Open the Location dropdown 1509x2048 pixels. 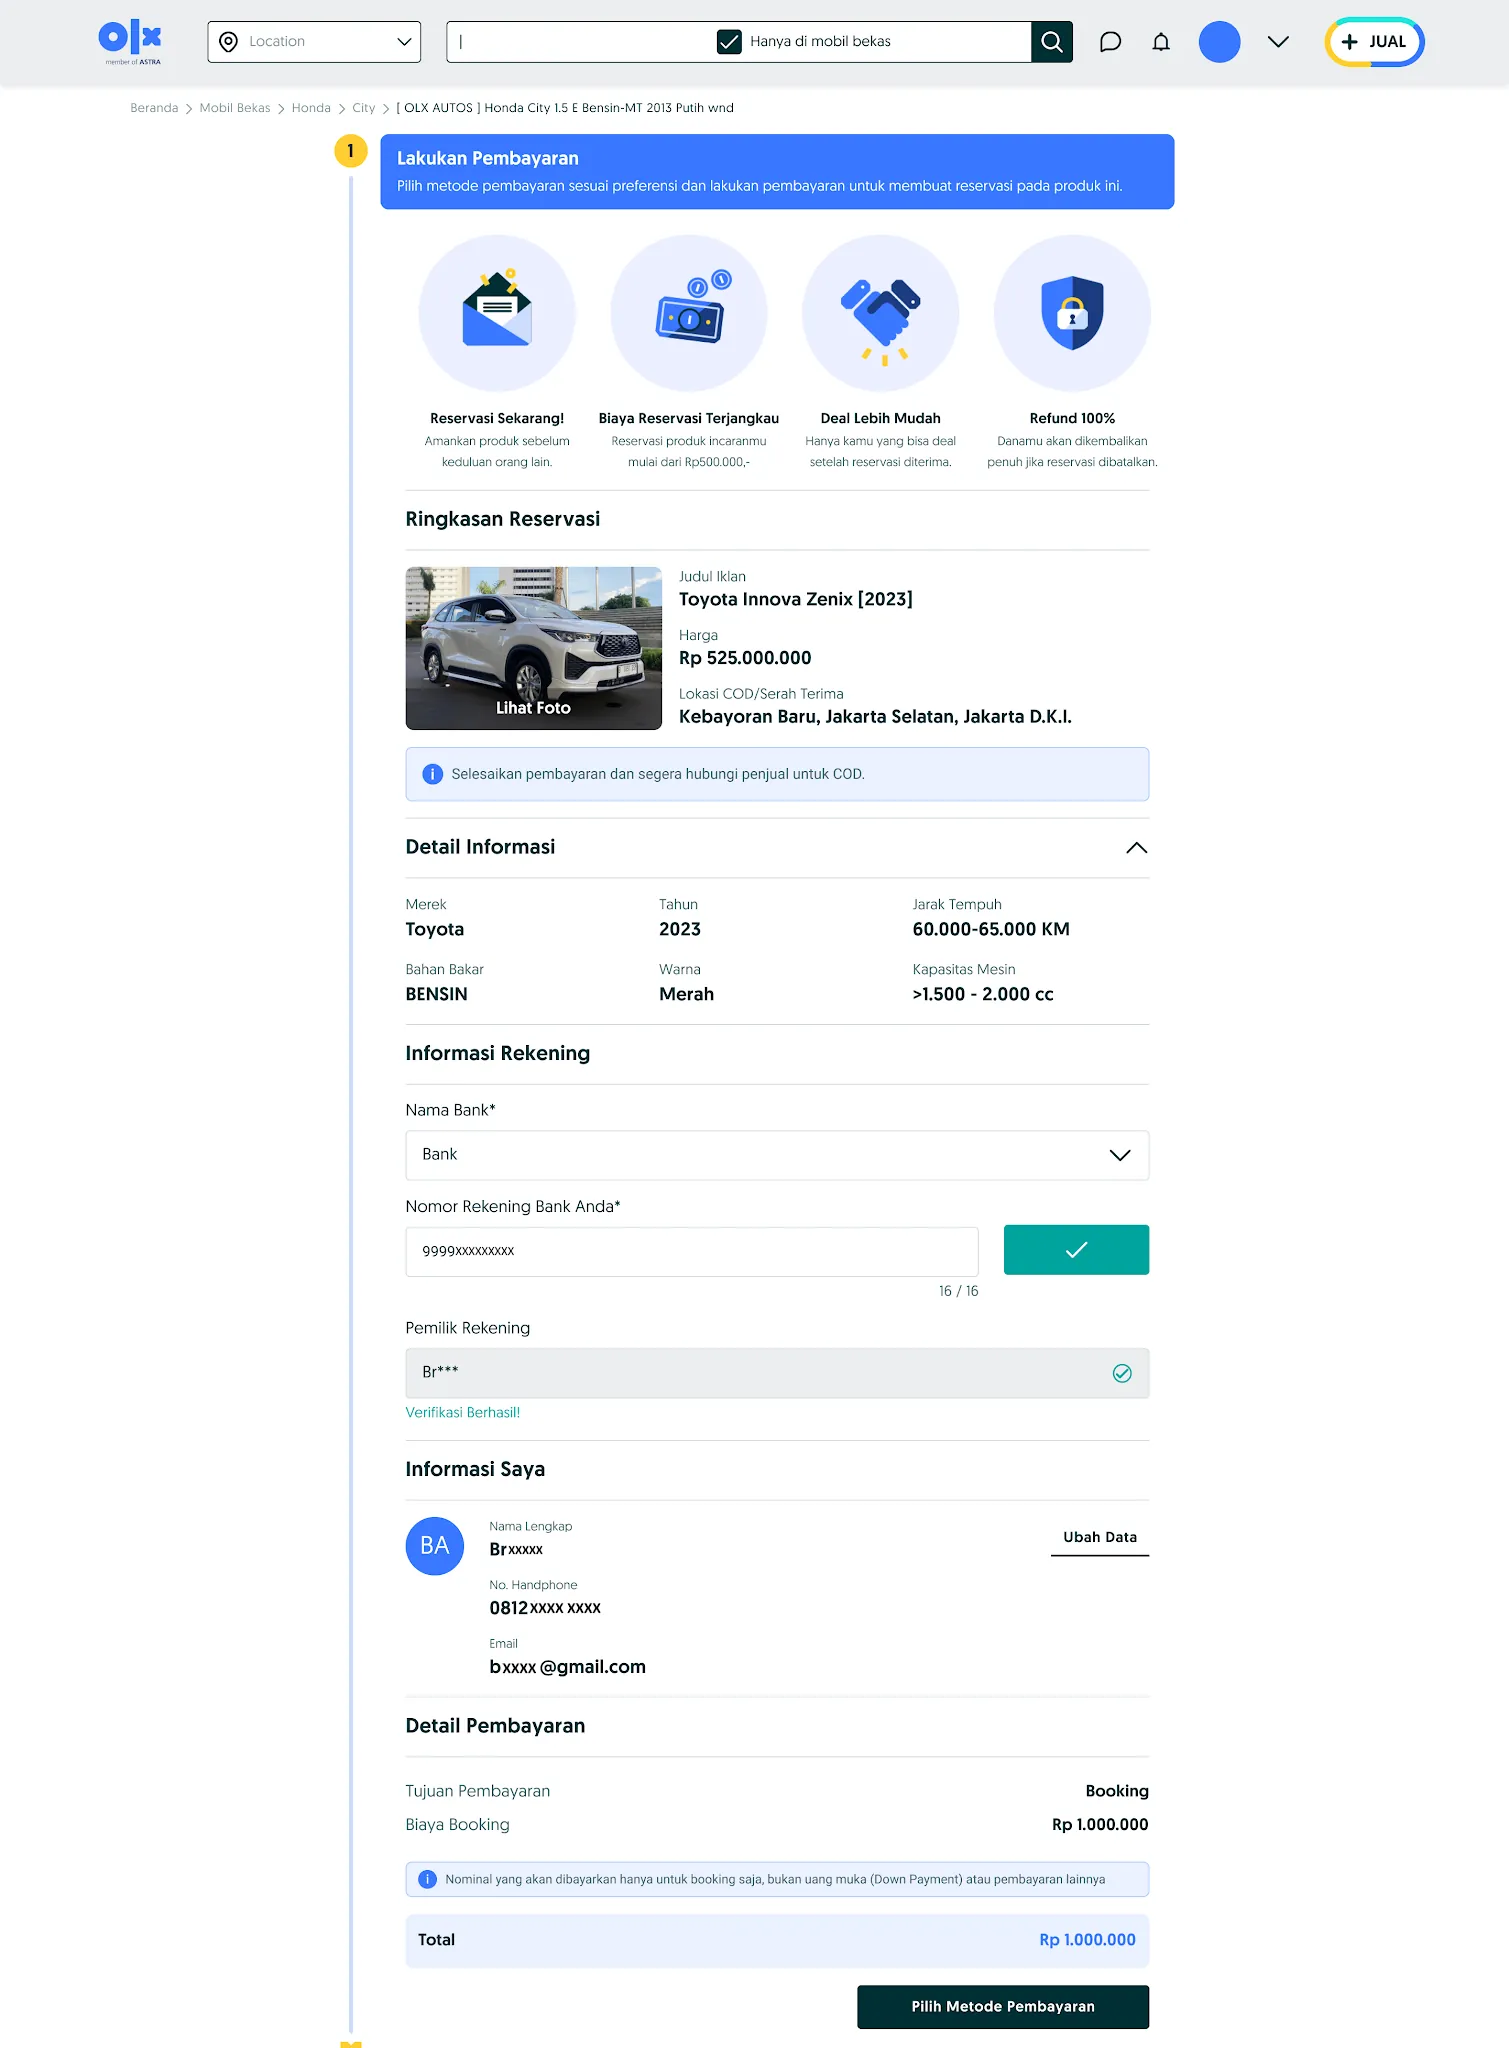tap(314, 42)
